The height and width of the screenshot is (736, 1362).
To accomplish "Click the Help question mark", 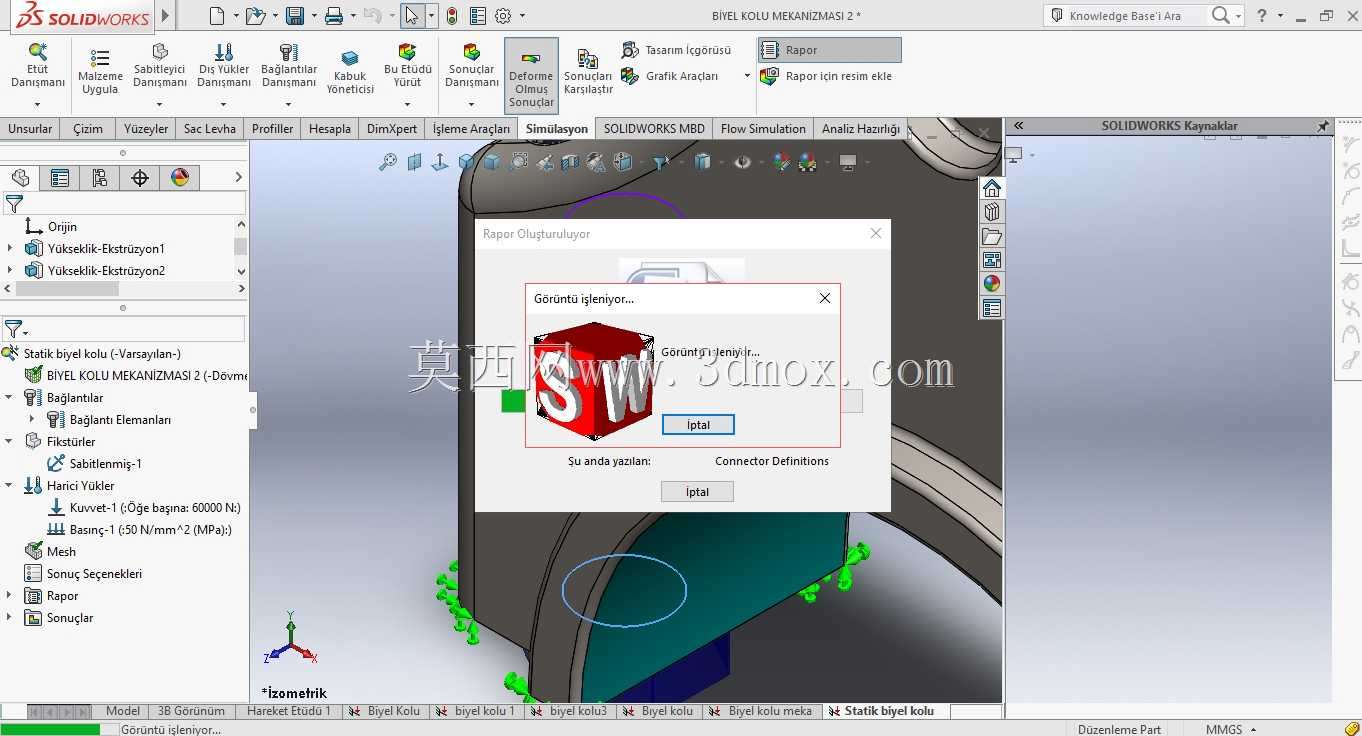I will coord(1263,15).
